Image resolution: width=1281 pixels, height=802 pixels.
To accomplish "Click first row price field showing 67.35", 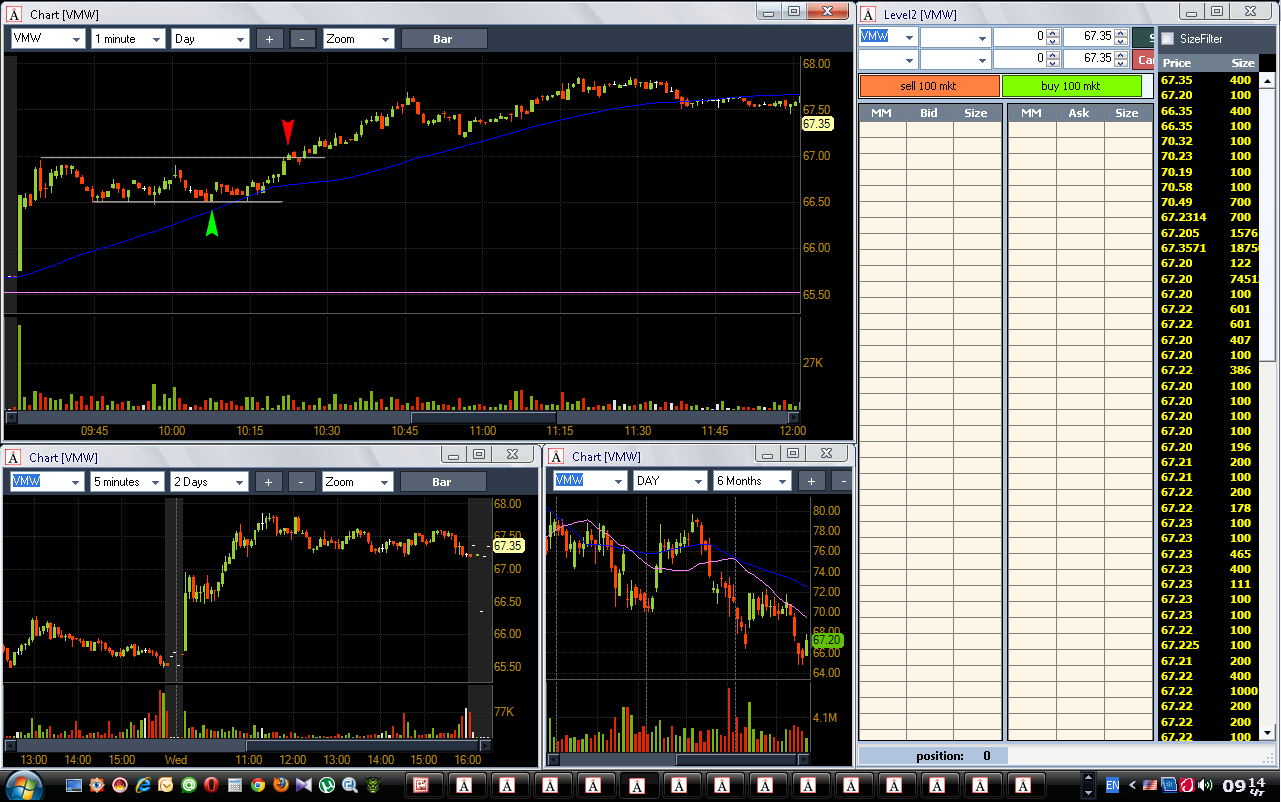I will [x=1088, y=37].
